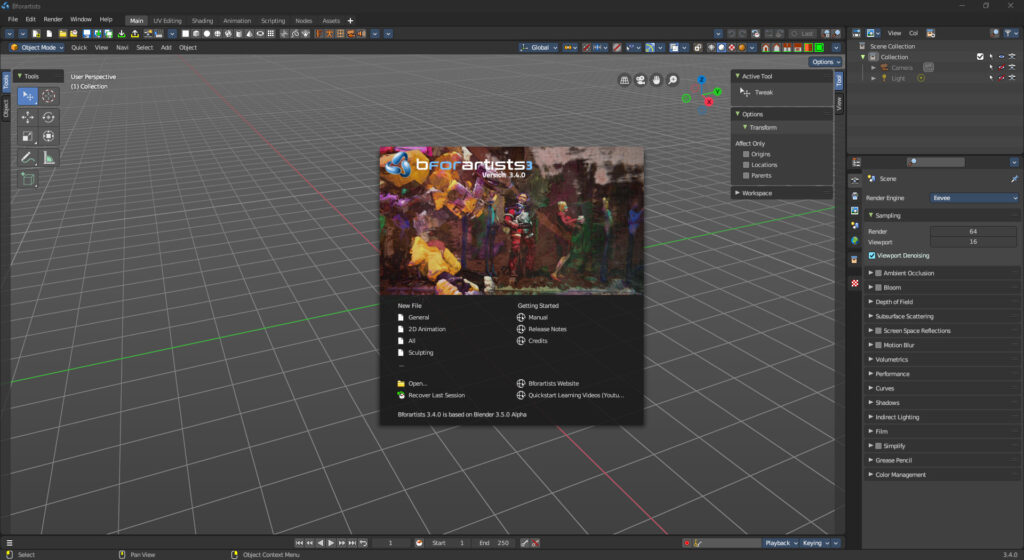Image resolution: width=1024 pixels, height=560 pixels.
Task: Click the red X axis gizmo ball
Action: coord(709,102)
